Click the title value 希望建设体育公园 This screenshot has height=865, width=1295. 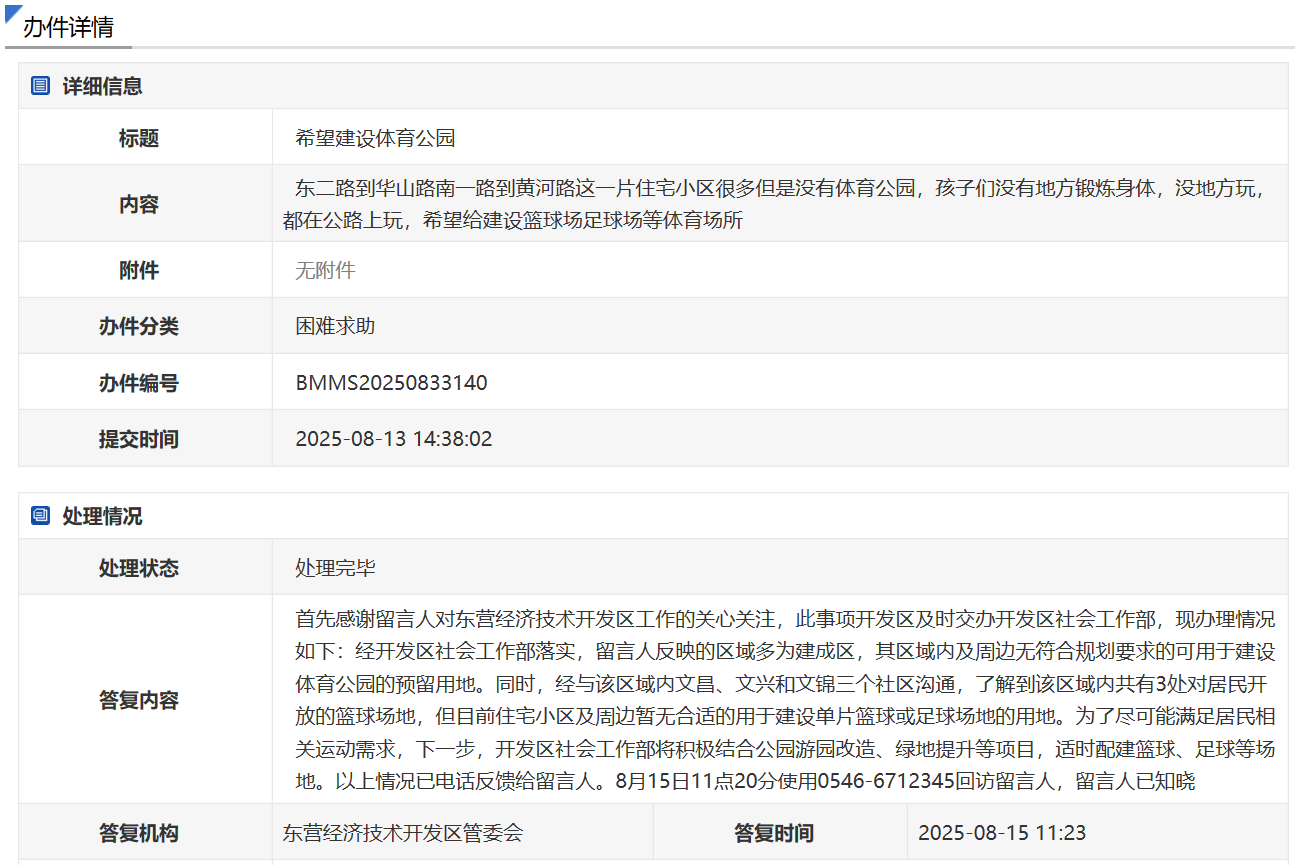[375, 138]
